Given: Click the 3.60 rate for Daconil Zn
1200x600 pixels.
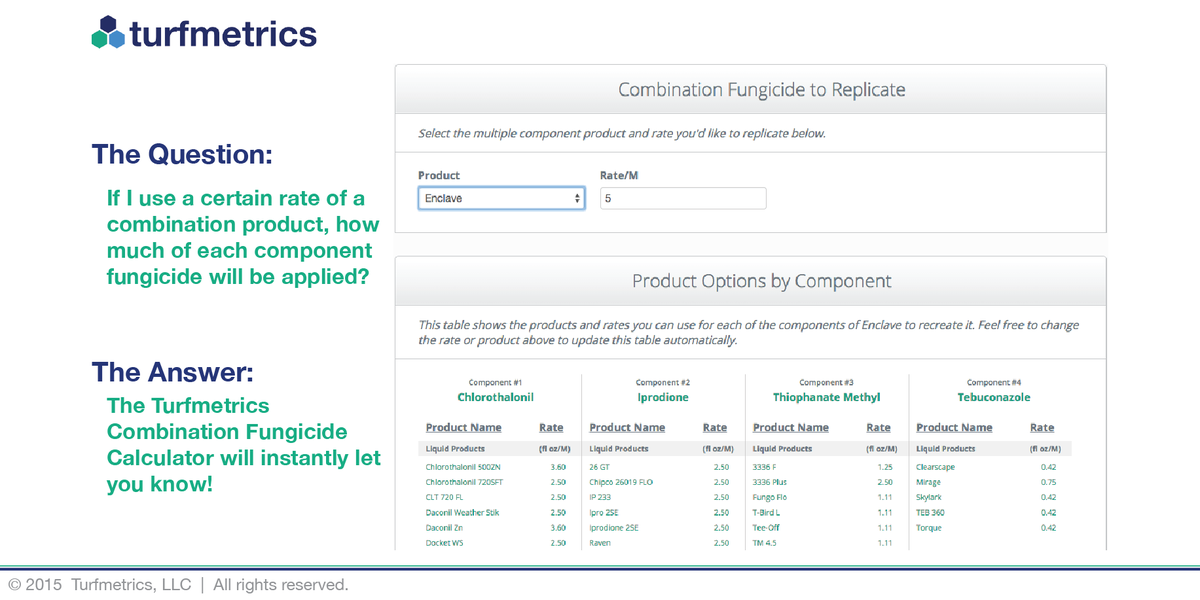Looking at the screenshot, I should tap(558, 528).
